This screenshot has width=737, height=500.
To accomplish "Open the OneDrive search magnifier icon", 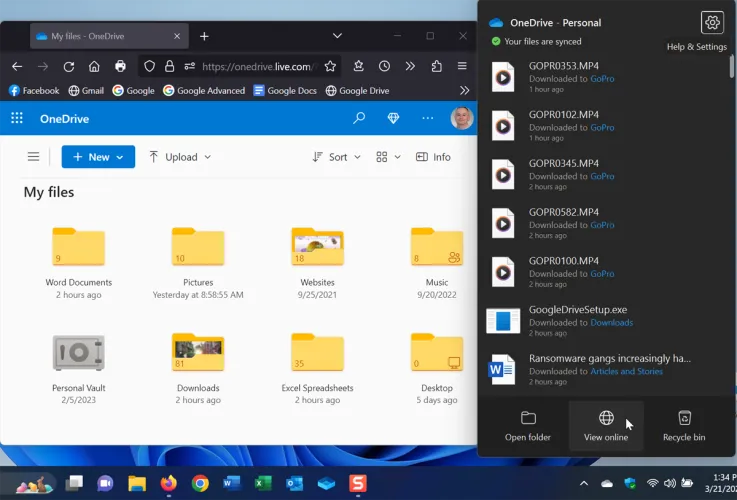I will [x=359, y=118].
